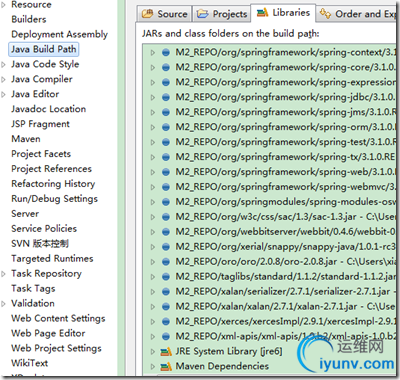
Task: Click the sac-1.3.jar icon
Action: coord(166,217)
